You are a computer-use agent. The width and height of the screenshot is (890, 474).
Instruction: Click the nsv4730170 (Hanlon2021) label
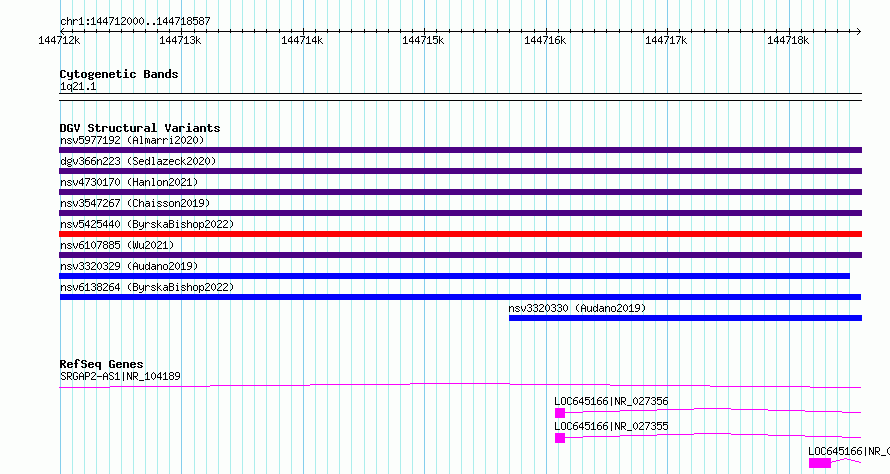coord(129,182)
